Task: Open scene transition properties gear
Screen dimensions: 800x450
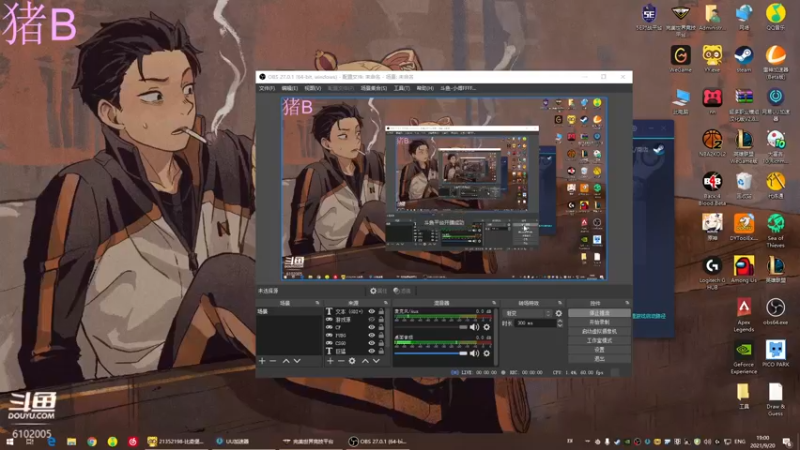Action: [x=559, y=313]
